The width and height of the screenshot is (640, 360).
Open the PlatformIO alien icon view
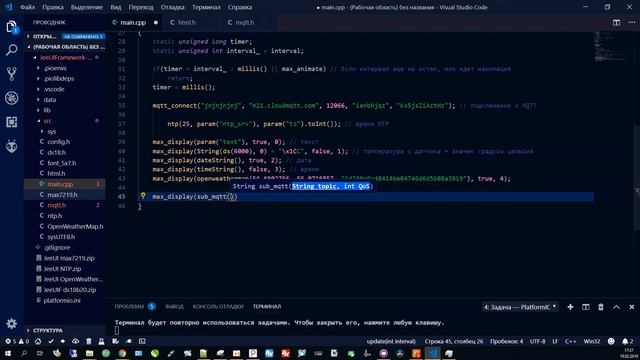click(11, 146)
